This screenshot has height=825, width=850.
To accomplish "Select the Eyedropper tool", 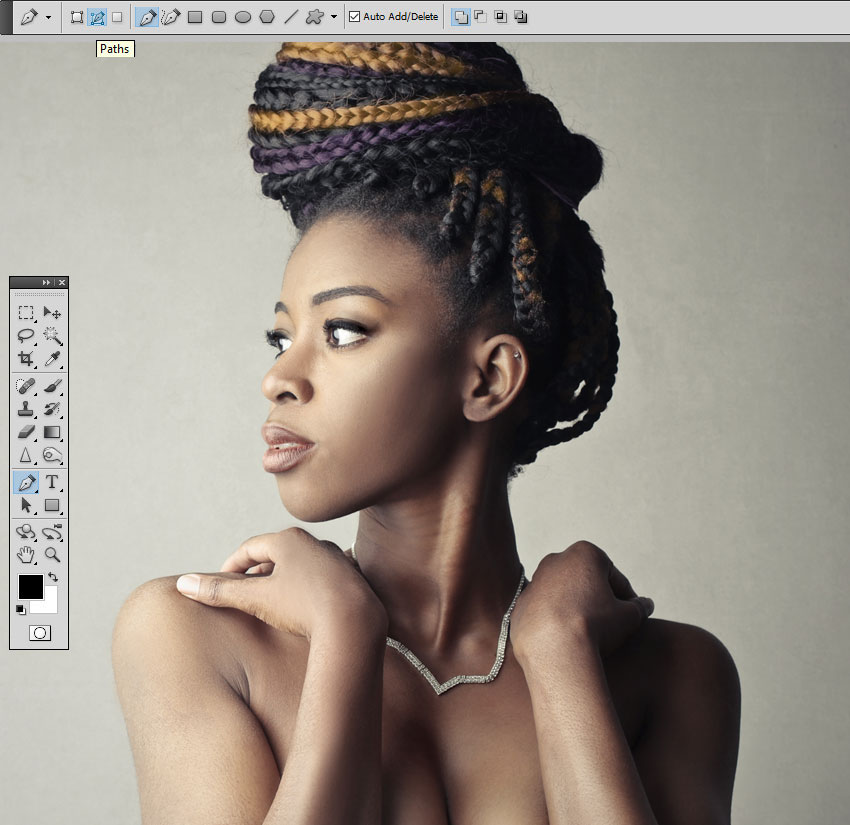I will pos(52,358).
